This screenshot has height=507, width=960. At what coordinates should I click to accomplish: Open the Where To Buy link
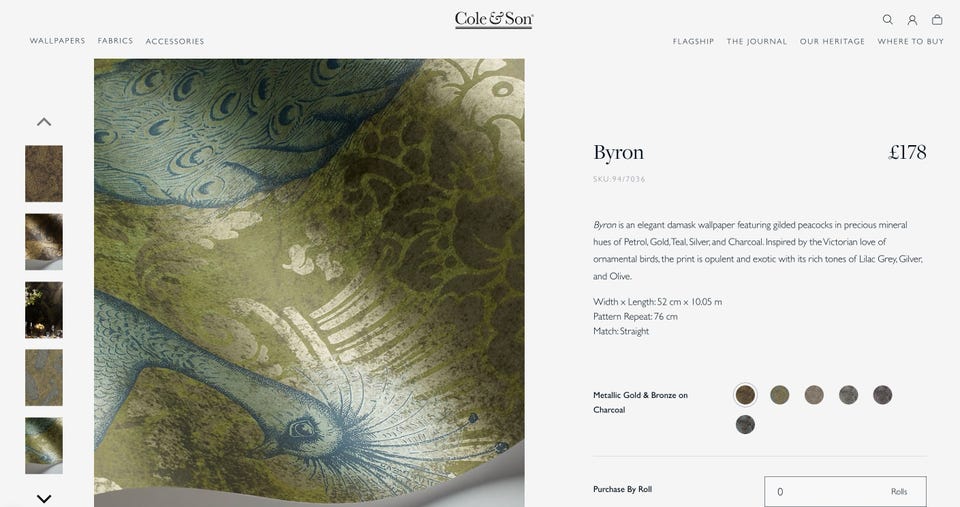pos(910,41)
